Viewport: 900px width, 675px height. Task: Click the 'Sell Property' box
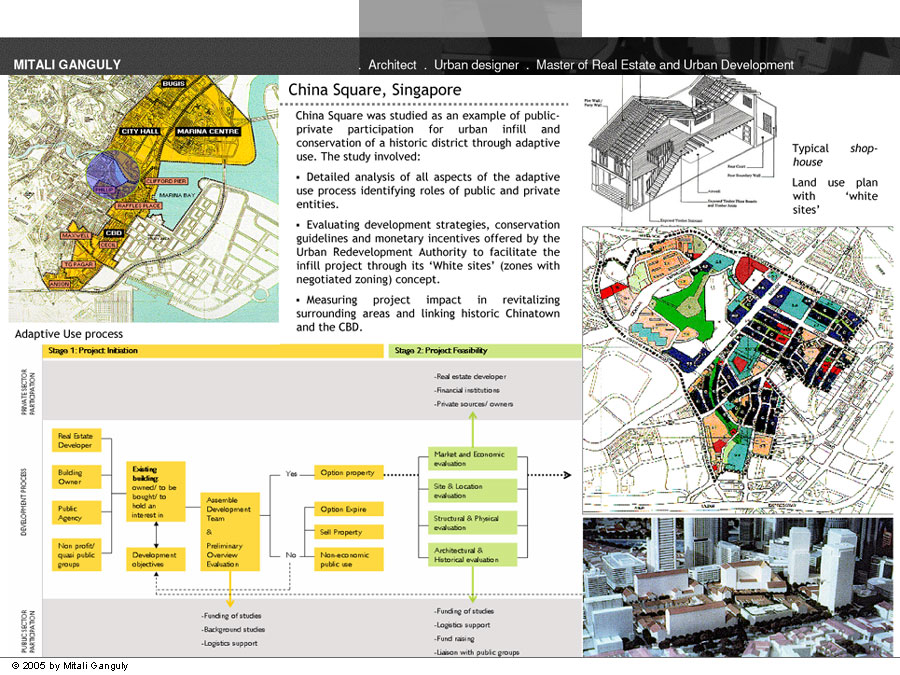(349, 532)
